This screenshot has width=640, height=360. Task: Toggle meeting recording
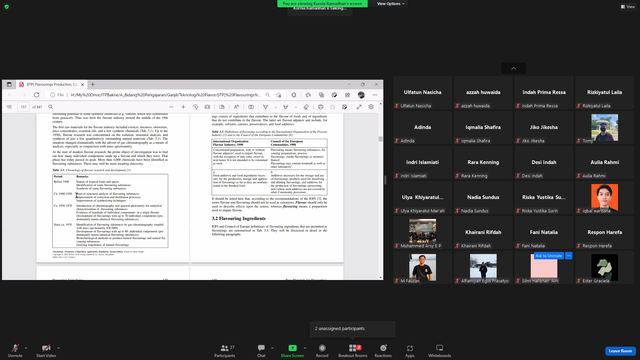[x=322, y=350]
